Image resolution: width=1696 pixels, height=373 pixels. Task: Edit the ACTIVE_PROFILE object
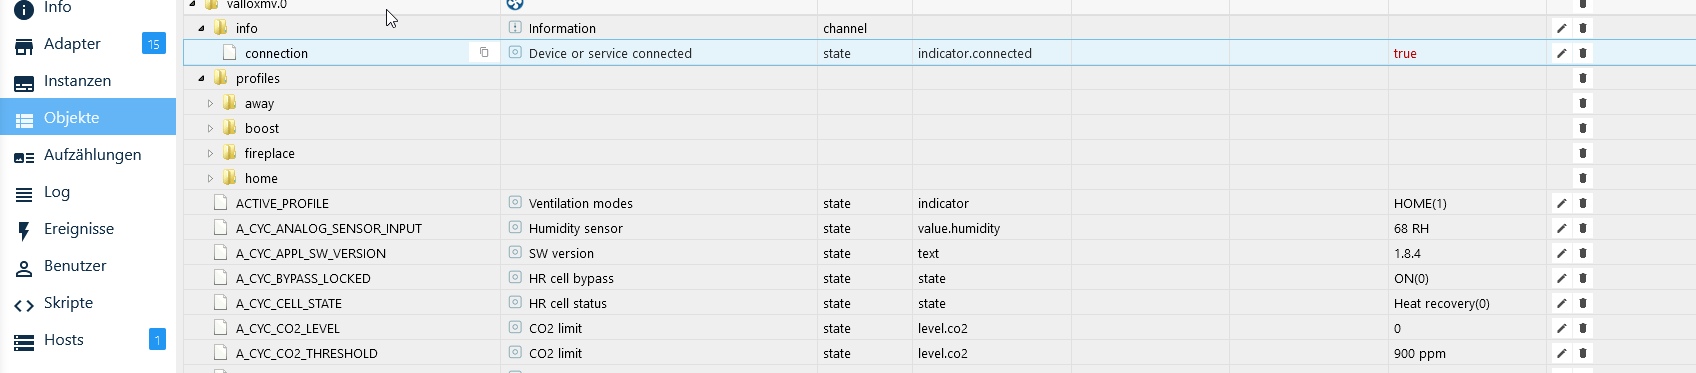click(1561, 203)
